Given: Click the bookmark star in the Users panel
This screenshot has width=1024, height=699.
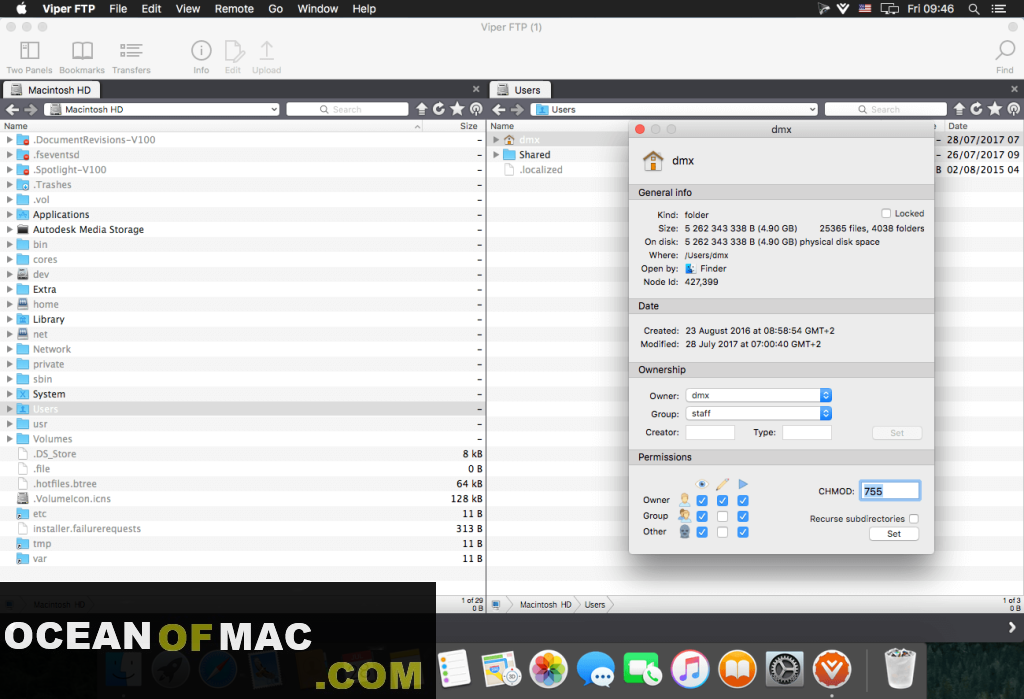Looking at the screenshot, I should [995, 109].
